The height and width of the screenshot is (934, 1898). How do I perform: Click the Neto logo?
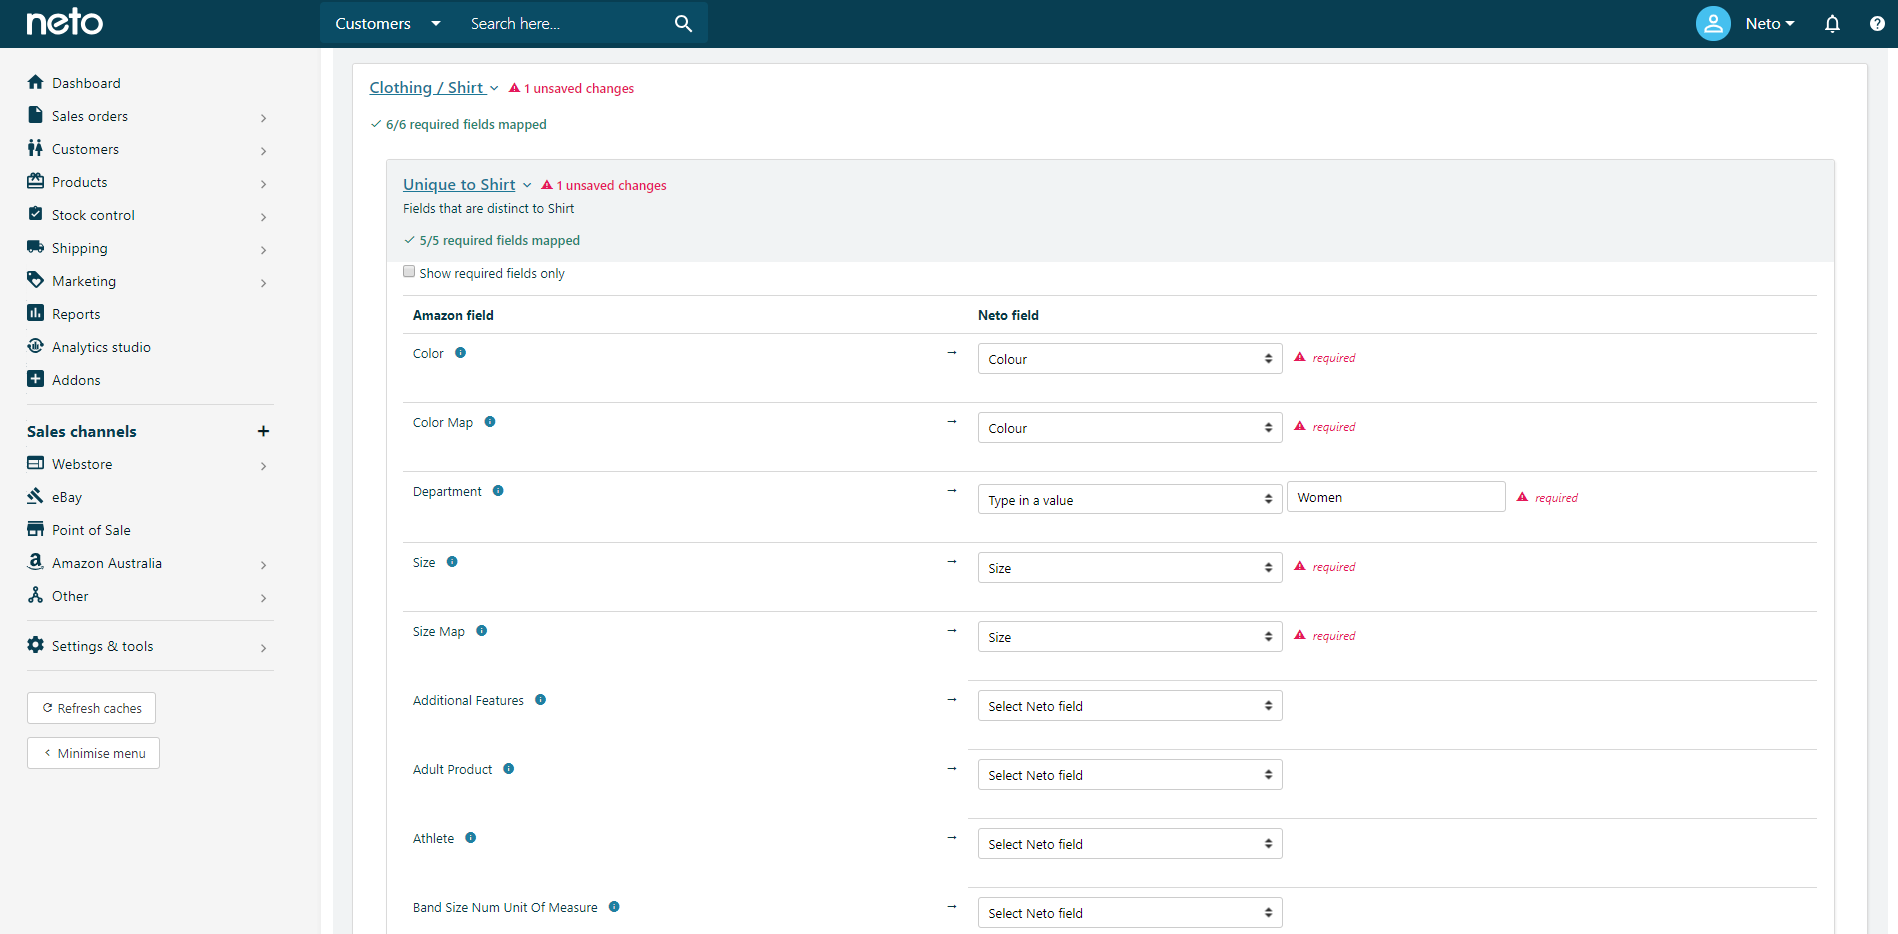[x=64, y=22]
